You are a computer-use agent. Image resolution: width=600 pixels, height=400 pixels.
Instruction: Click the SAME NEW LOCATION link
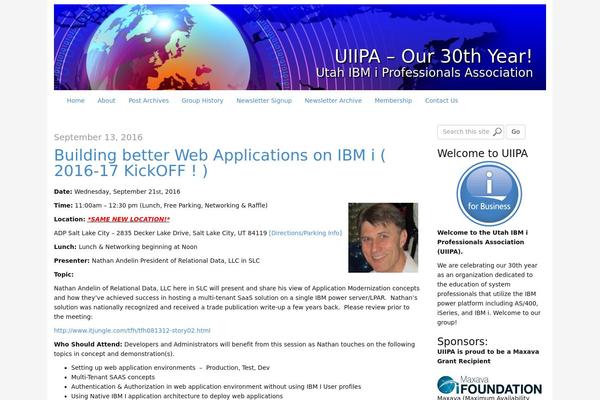[x=129, y=219]
